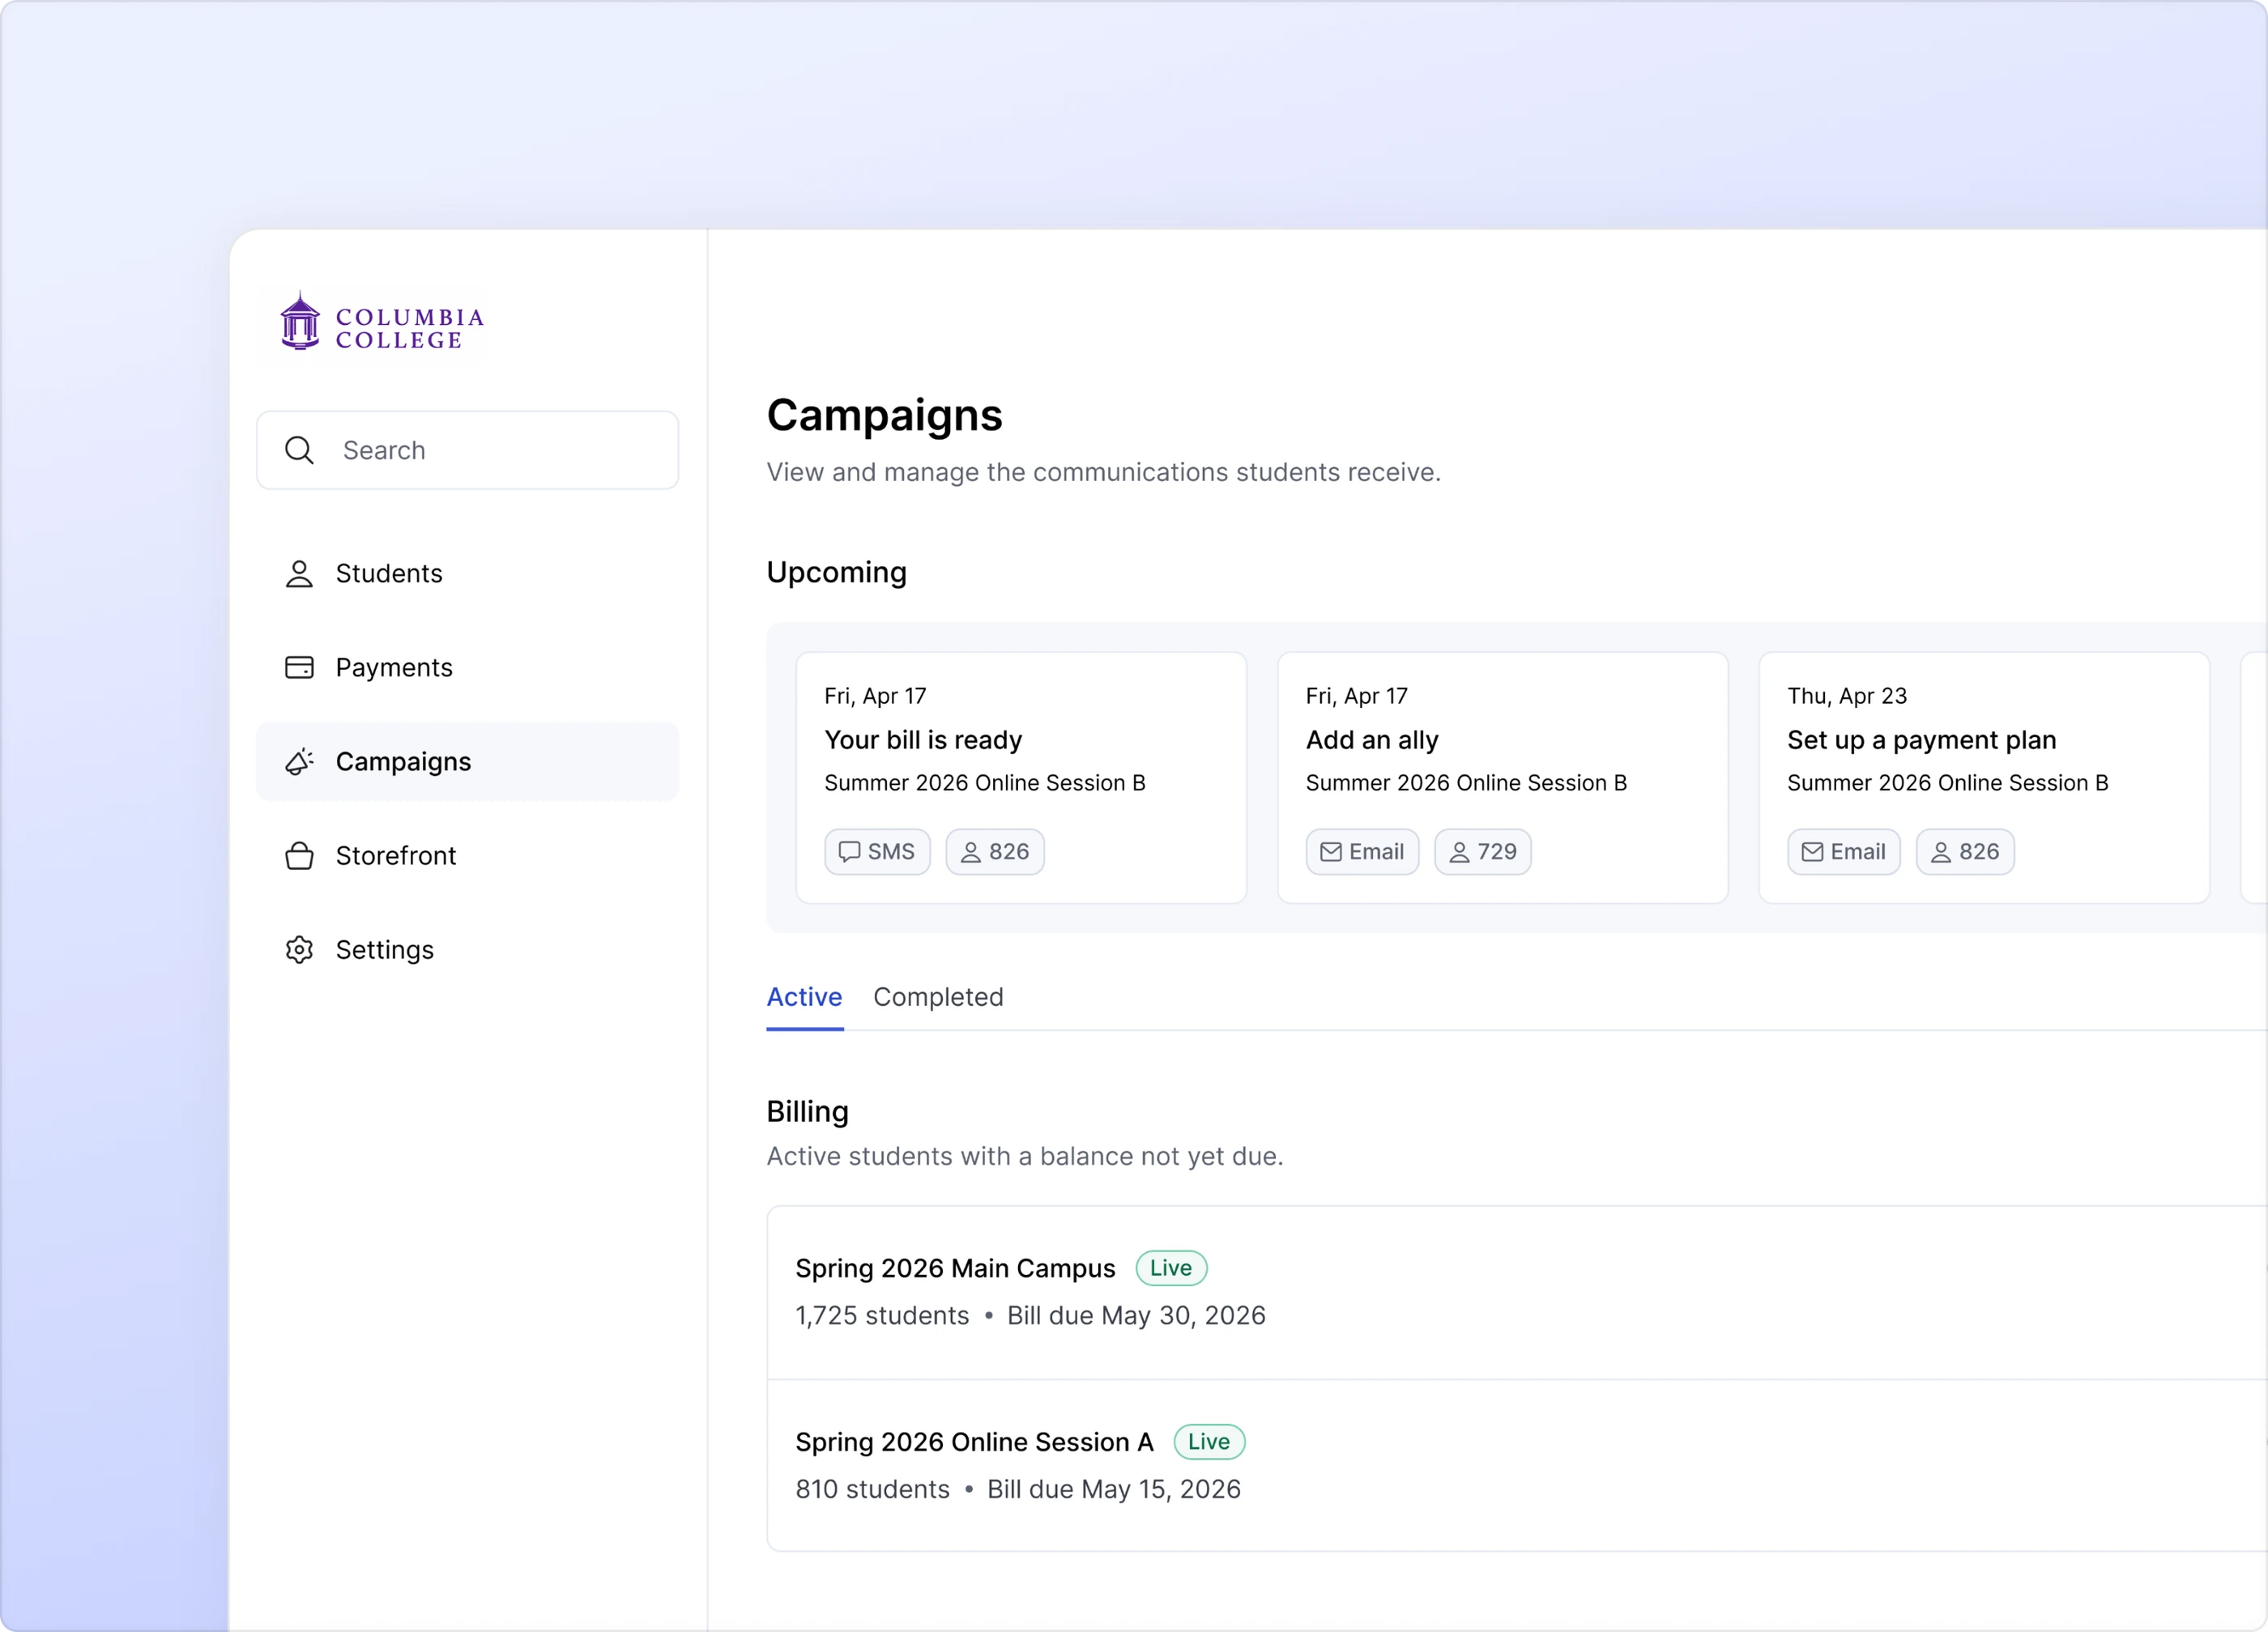Click Email badge on 'Set up a payment plan'
Image resolution: width=2268 pixels, height=1632 pixels.
[x=1844, y=852]
